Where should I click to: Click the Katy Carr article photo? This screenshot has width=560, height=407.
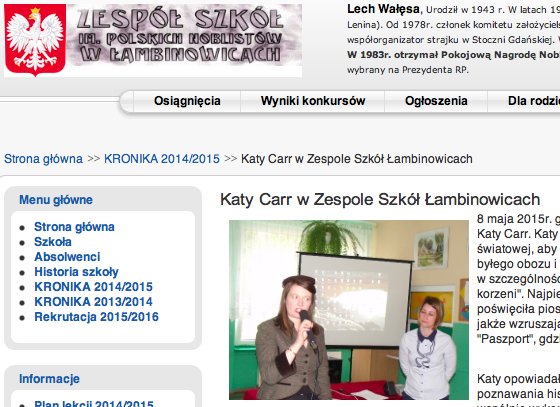(349, 310)
